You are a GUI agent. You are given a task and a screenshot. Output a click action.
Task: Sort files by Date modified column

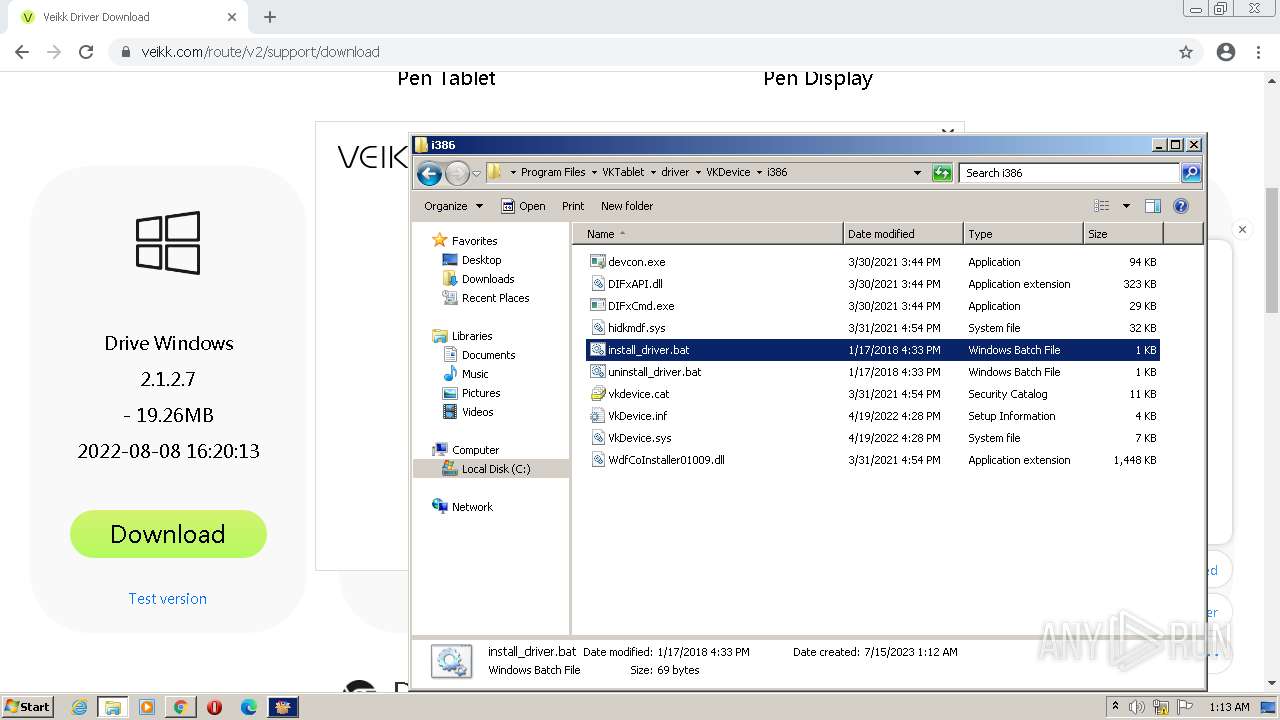[x=903, y=234]
